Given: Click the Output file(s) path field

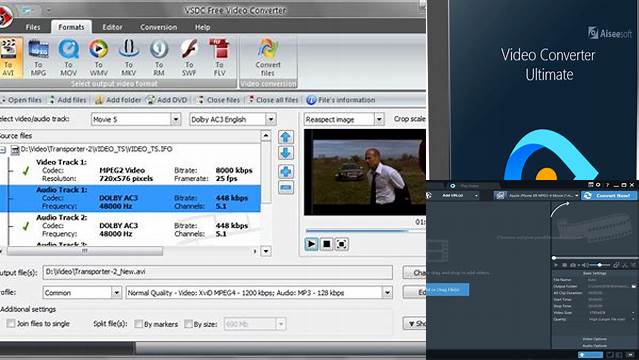Looking at the screenshot, I should pyautogui.click(x=218, y=272).
